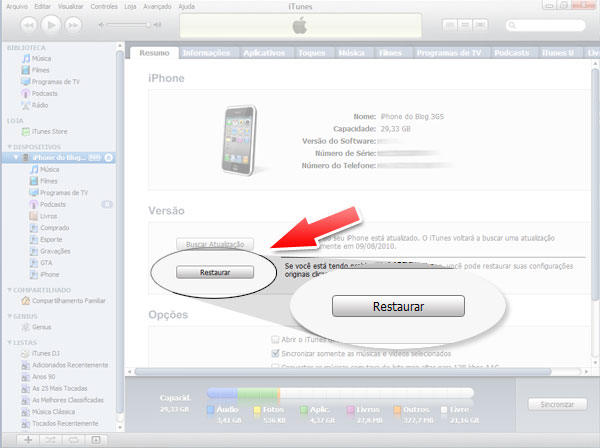The height and width of the screenshot is (448, 600).
Task: Open the Gravações playlist
Action: point(50,251)
